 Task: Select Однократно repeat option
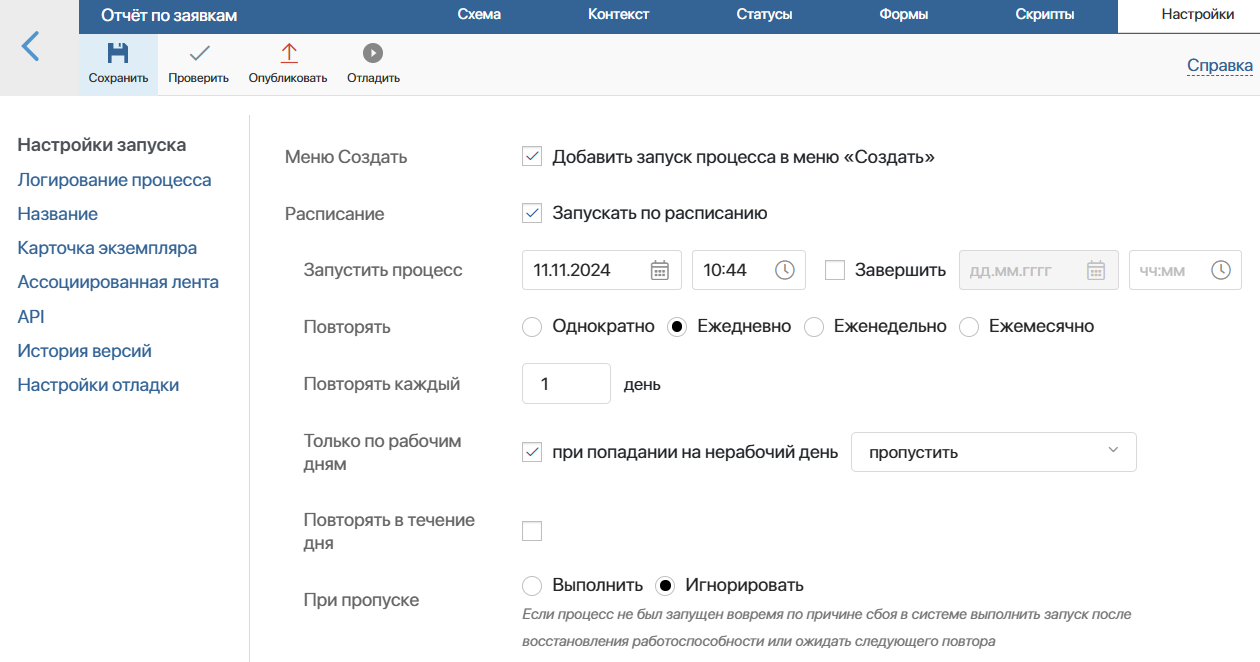(x=532, y=327)
